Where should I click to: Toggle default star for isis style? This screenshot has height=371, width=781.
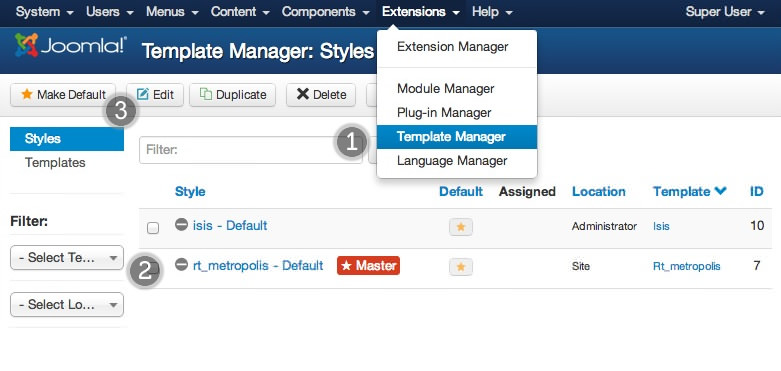(461, 227)
